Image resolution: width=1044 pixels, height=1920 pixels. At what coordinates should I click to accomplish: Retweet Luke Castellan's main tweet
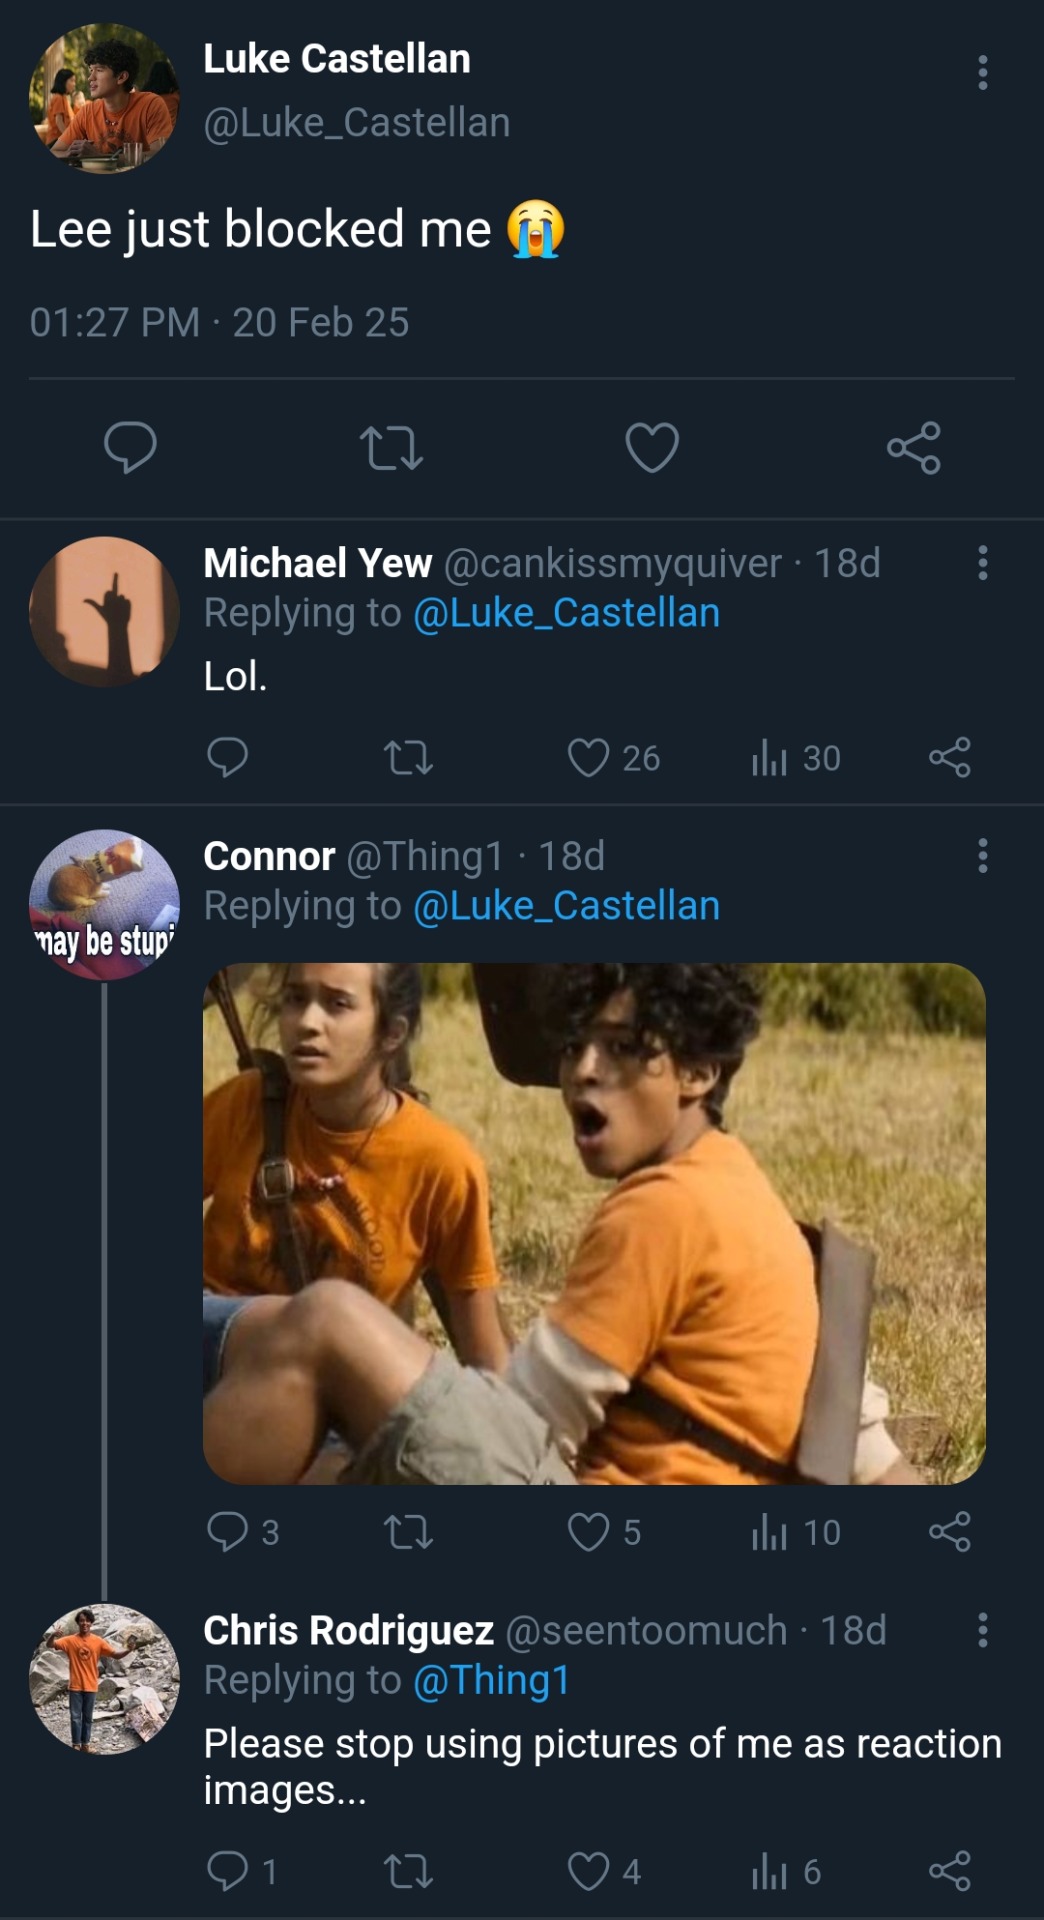(391, 447)
